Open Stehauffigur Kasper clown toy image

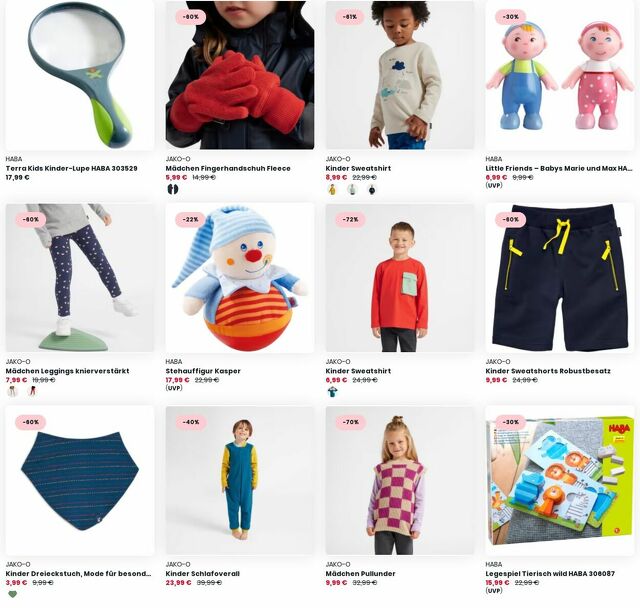point(240,278)
